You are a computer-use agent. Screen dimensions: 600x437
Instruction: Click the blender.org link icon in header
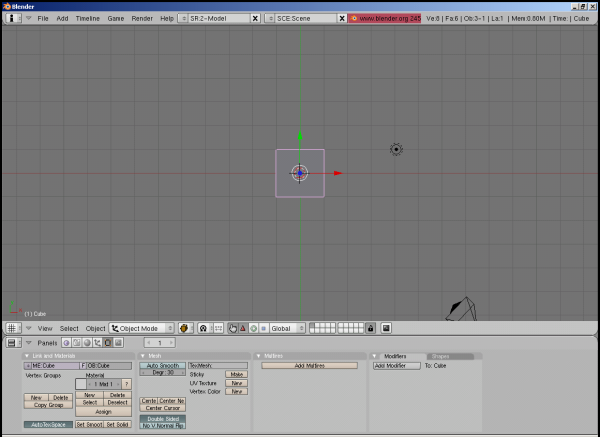coord(354,18)
